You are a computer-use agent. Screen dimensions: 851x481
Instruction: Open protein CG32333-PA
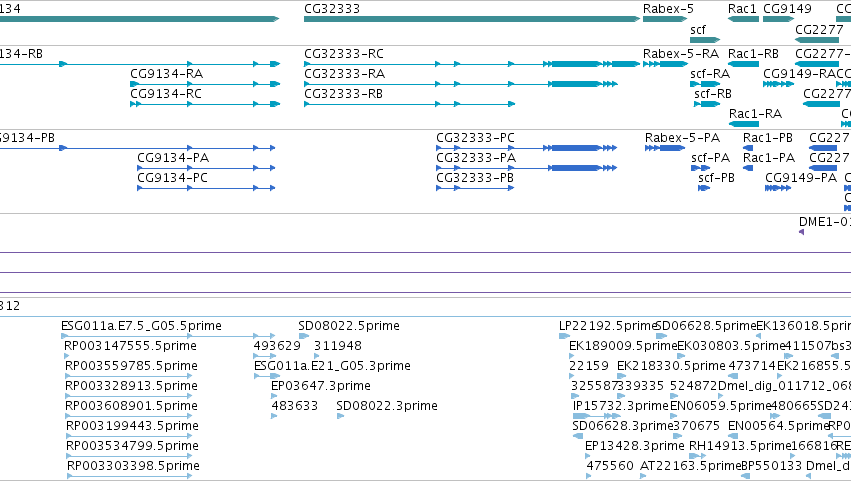[475, 157]
